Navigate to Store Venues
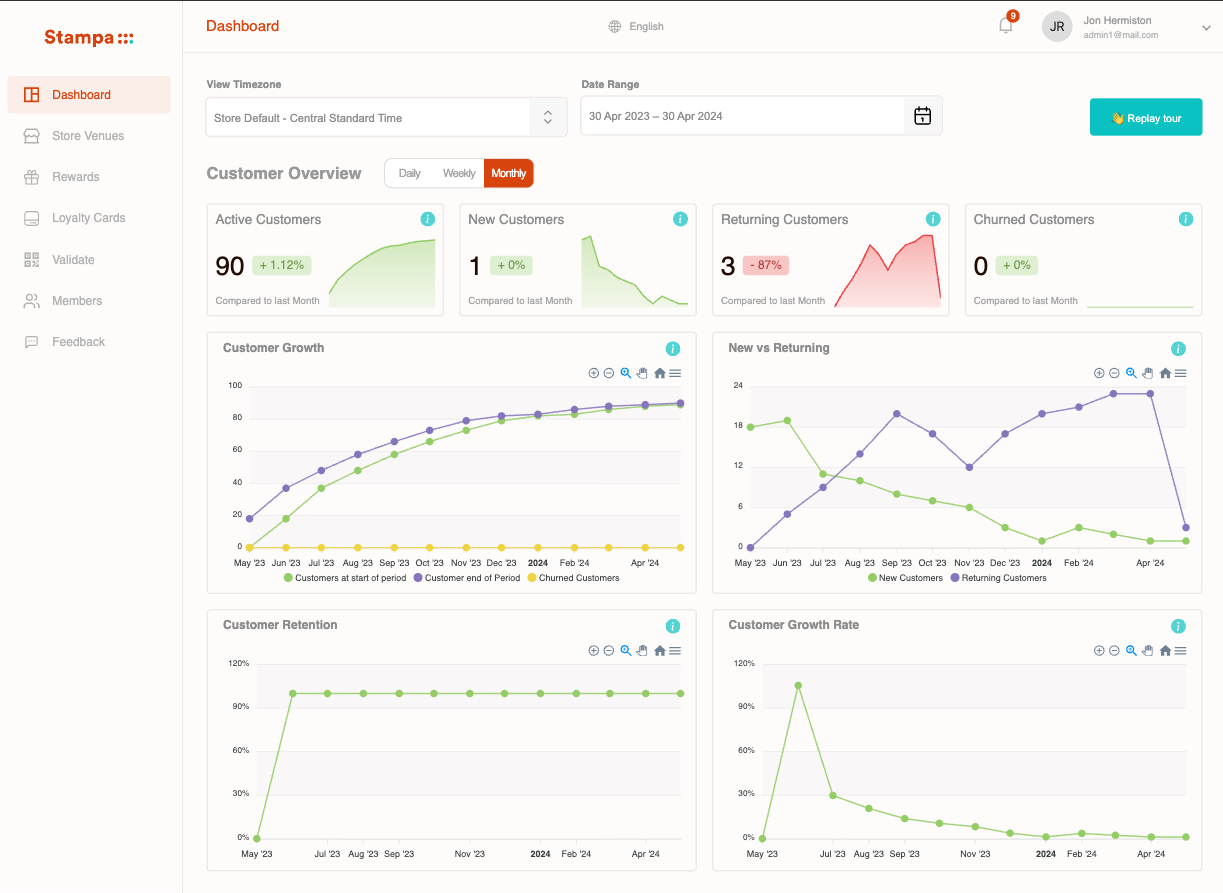 pyautogui.click(x=87, y=135)
